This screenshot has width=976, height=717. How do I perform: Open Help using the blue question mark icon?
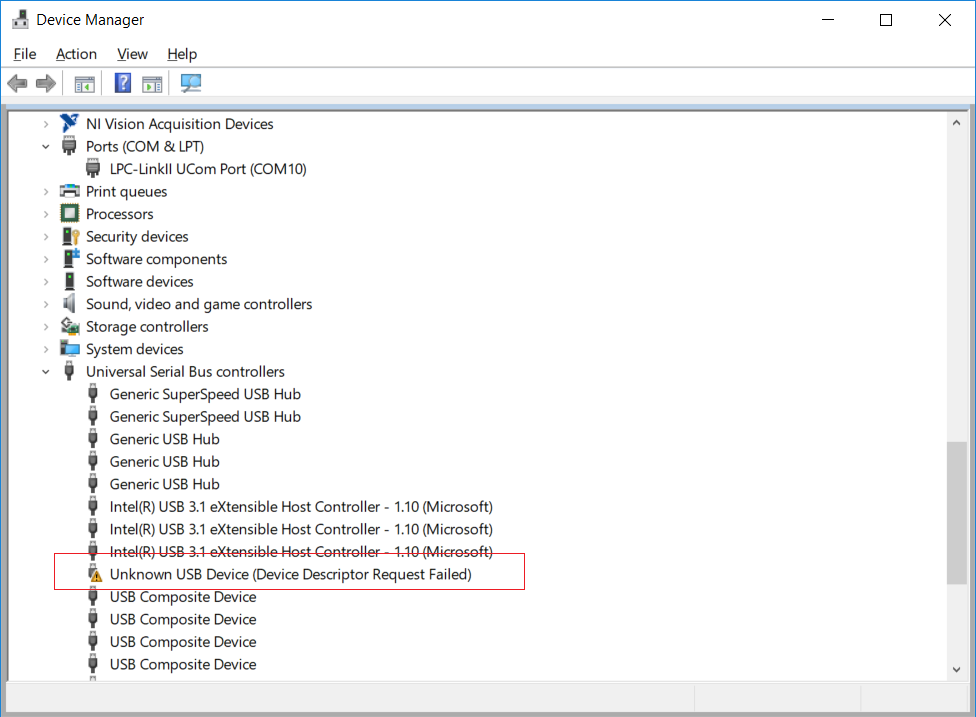(123, 83)
